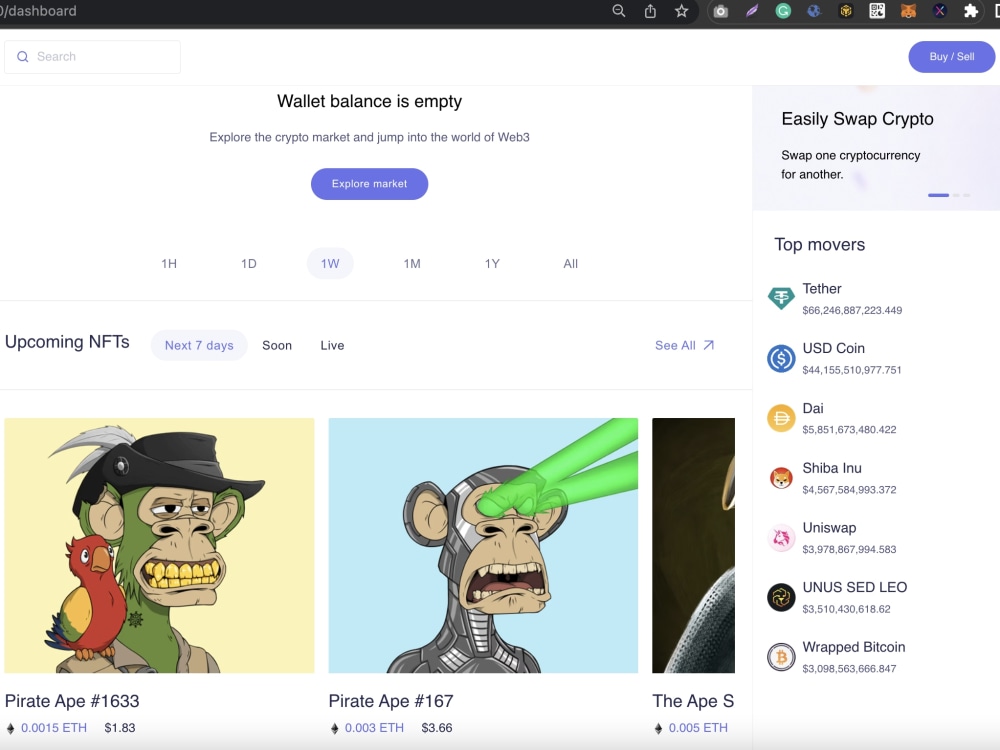Switch to Live NFT filter

(x=332, y=345)
